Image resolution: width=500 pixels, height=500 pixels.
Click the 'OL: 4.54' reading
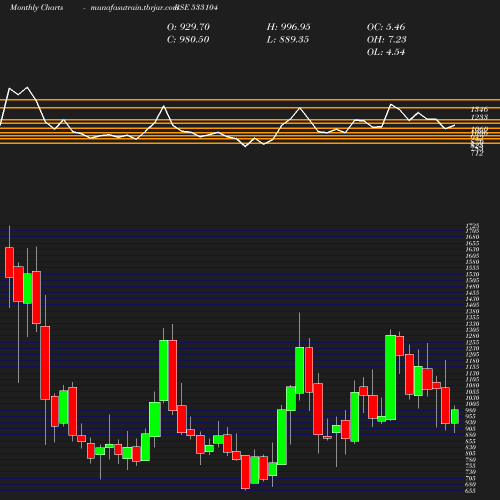386,52
